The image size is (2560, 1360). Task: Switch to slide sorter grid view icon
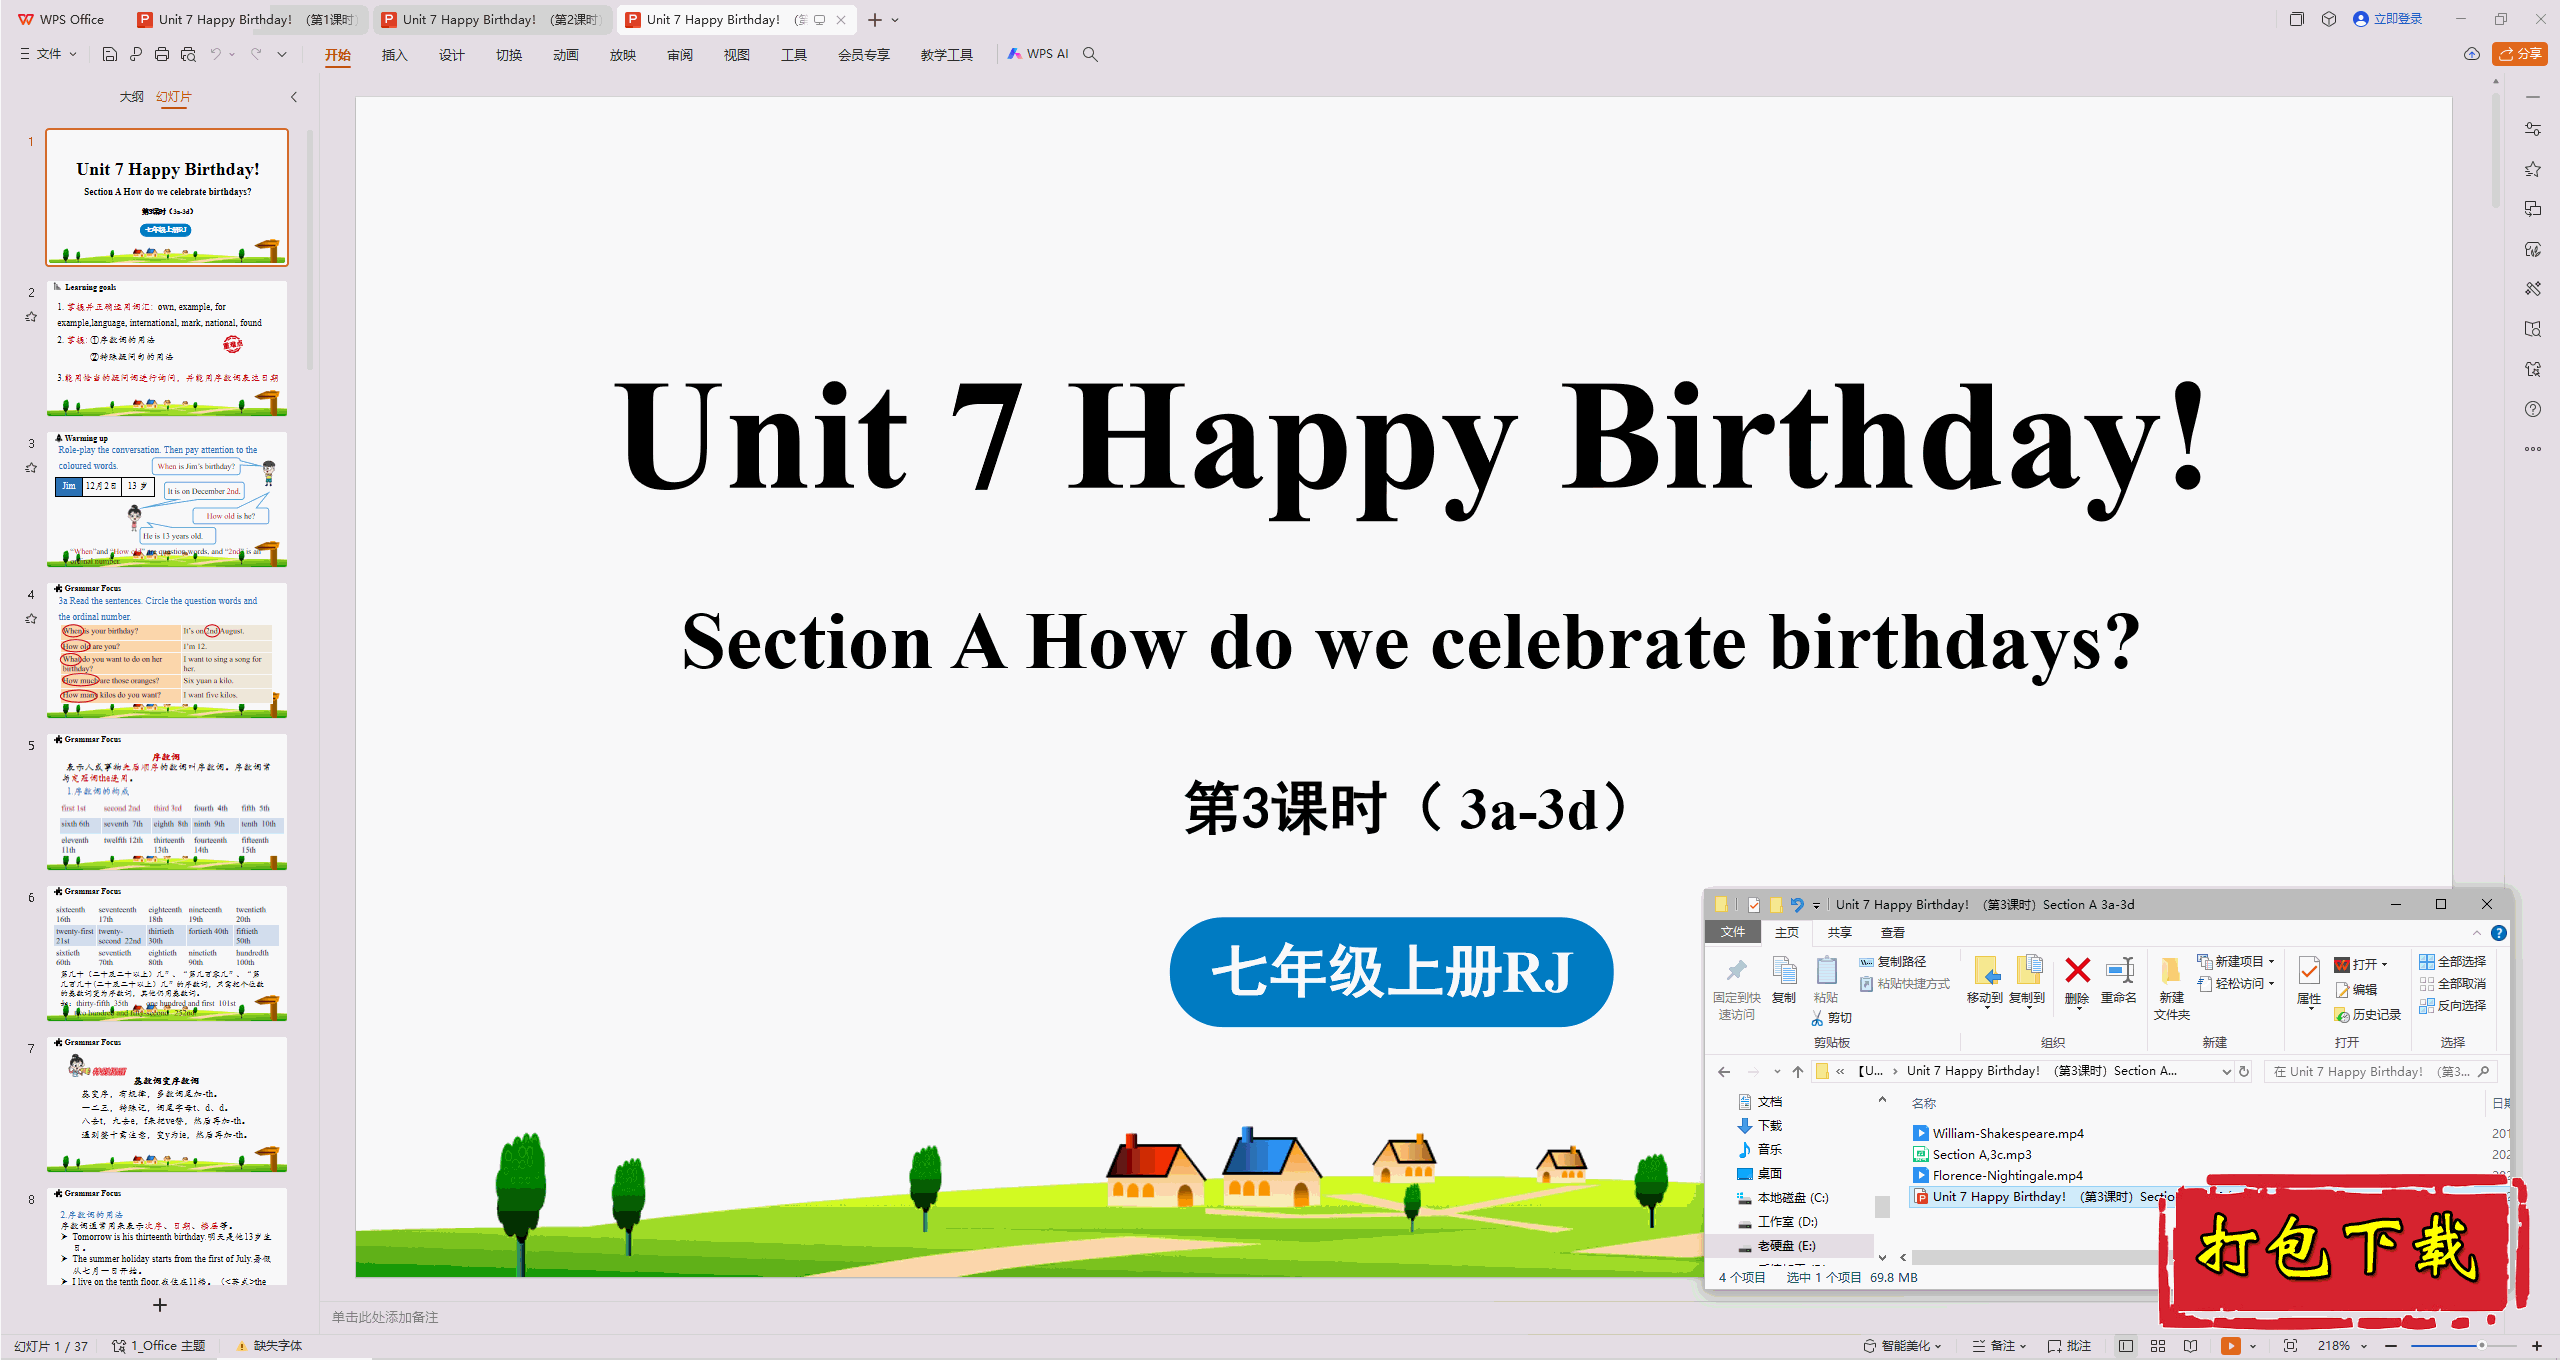[x=2158, y=1346]
